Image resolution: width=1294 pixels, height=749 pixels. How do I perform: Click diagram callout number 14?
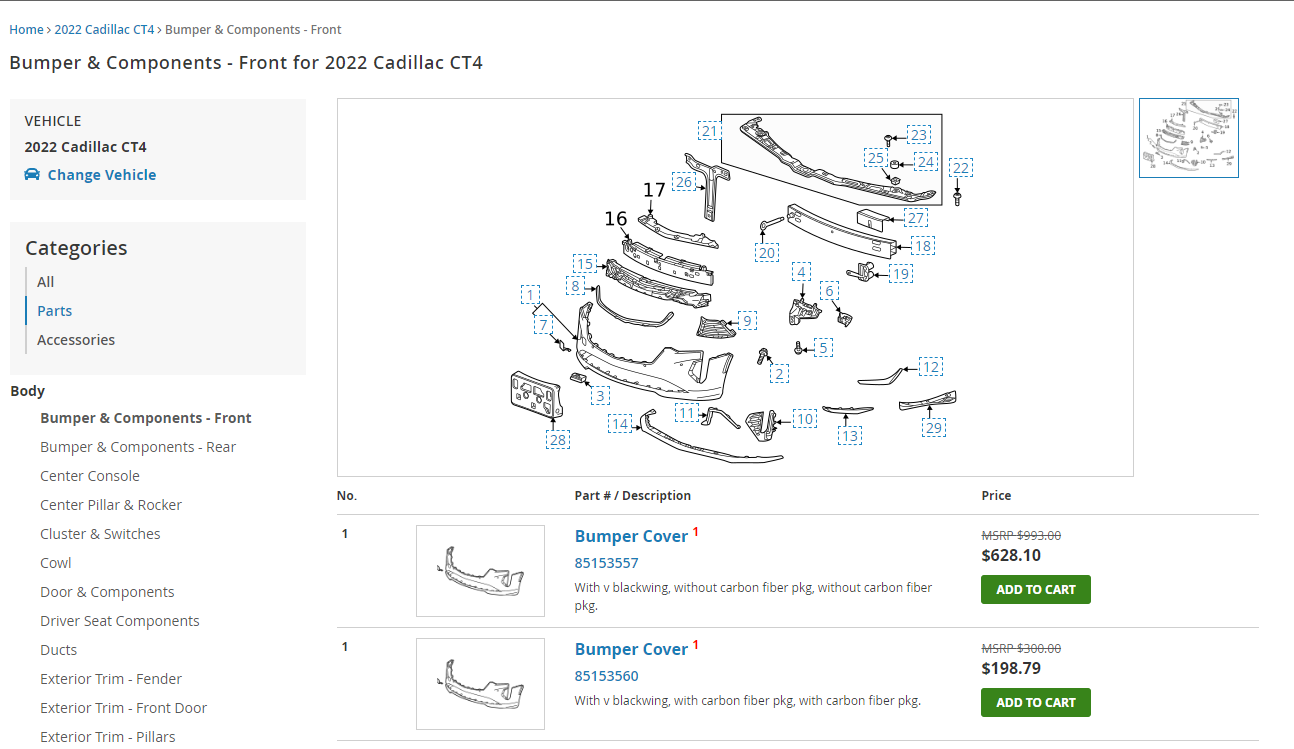point(621,424)
